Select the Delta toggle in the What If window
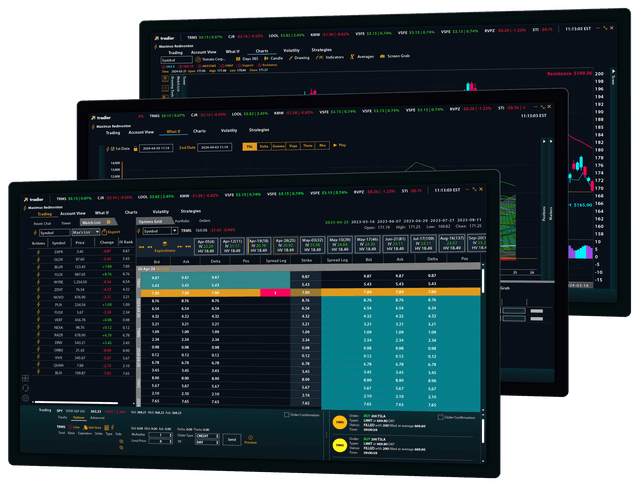The width and height of the screenshot is (639, 486). coord(264,147)
